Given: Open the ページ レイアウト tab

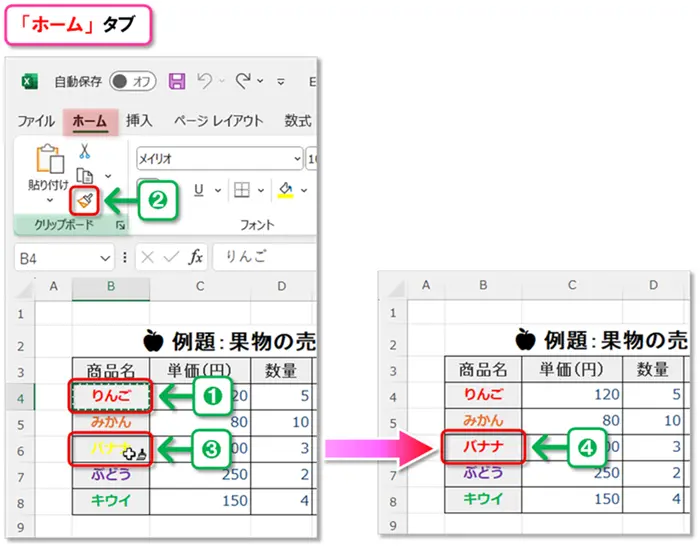Looking at the screenshot, I should [x=218, y=121].
